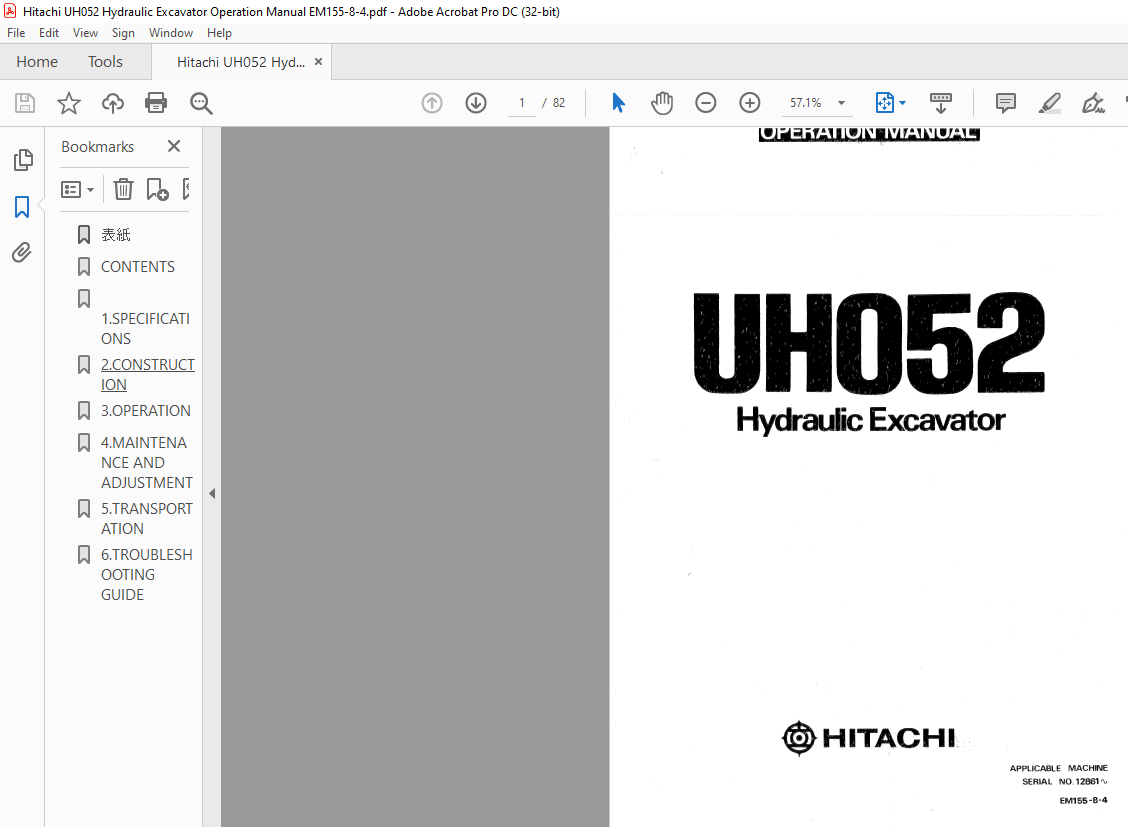
Task: Open the Page Thumbnails panel
Action: [x=22, y=160]
